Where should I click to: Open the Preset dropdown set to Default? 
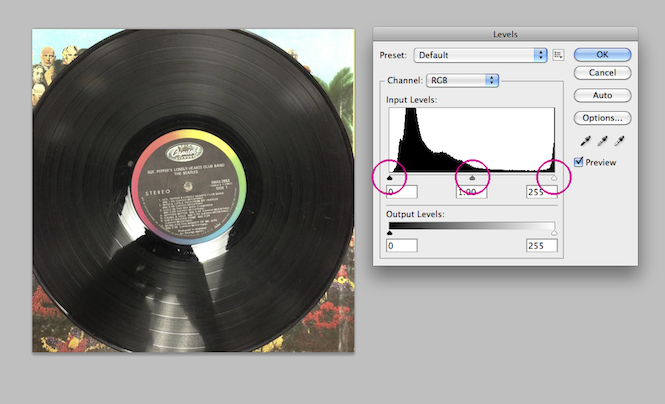[480, 55]
